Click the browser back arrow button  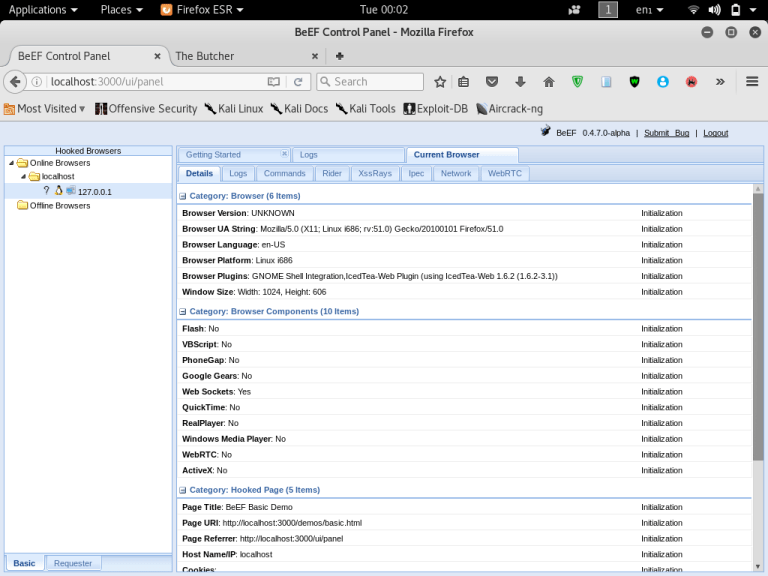click(15, 82)
